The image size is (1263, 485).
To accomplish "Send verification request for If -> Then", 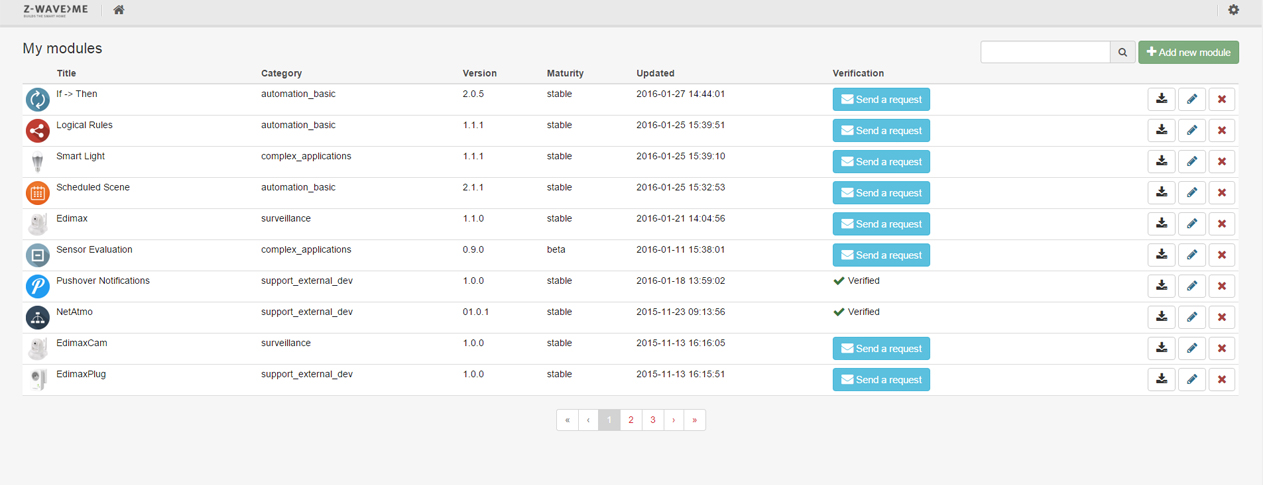I will (x=881, y=99).
